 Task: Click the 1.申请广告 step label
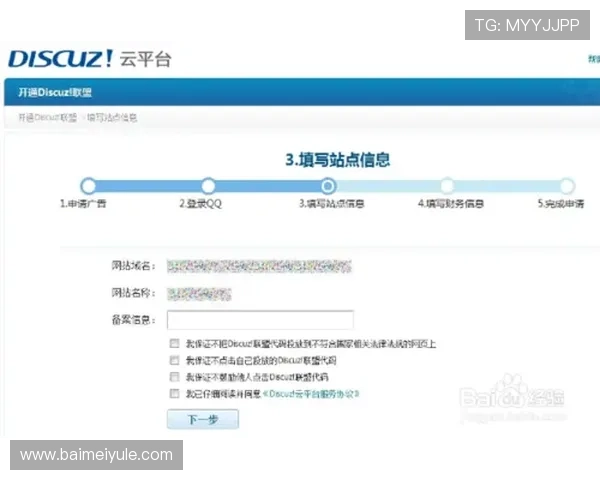tap(83, 203)
